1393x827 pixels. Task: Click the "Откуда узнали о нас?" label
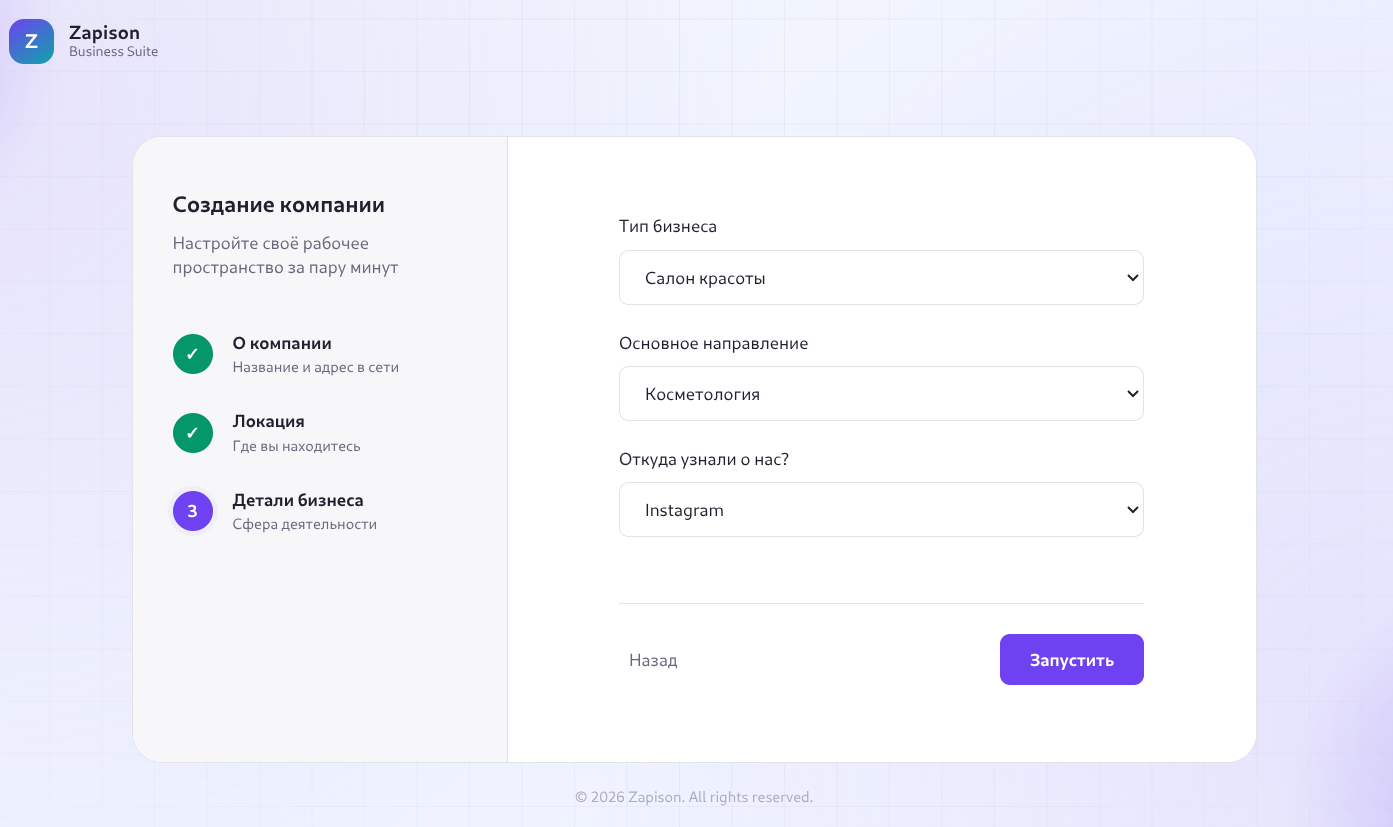tap(704, 459)
